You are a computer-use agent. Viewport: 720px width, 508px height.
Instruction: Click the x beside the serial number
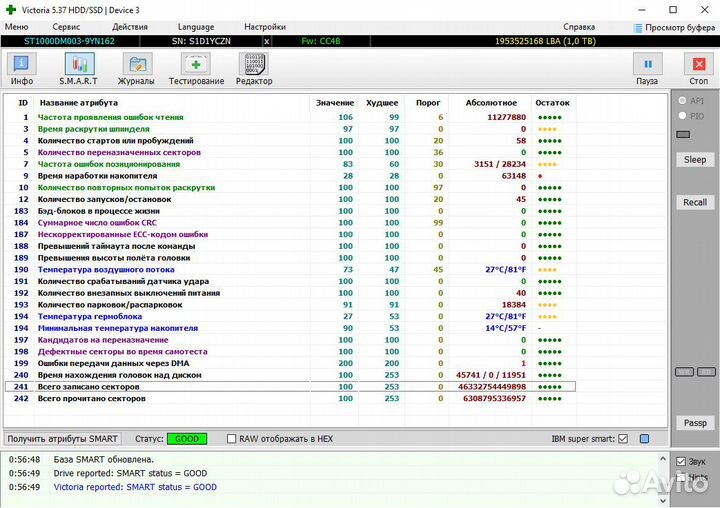click(x=266, y=42)
